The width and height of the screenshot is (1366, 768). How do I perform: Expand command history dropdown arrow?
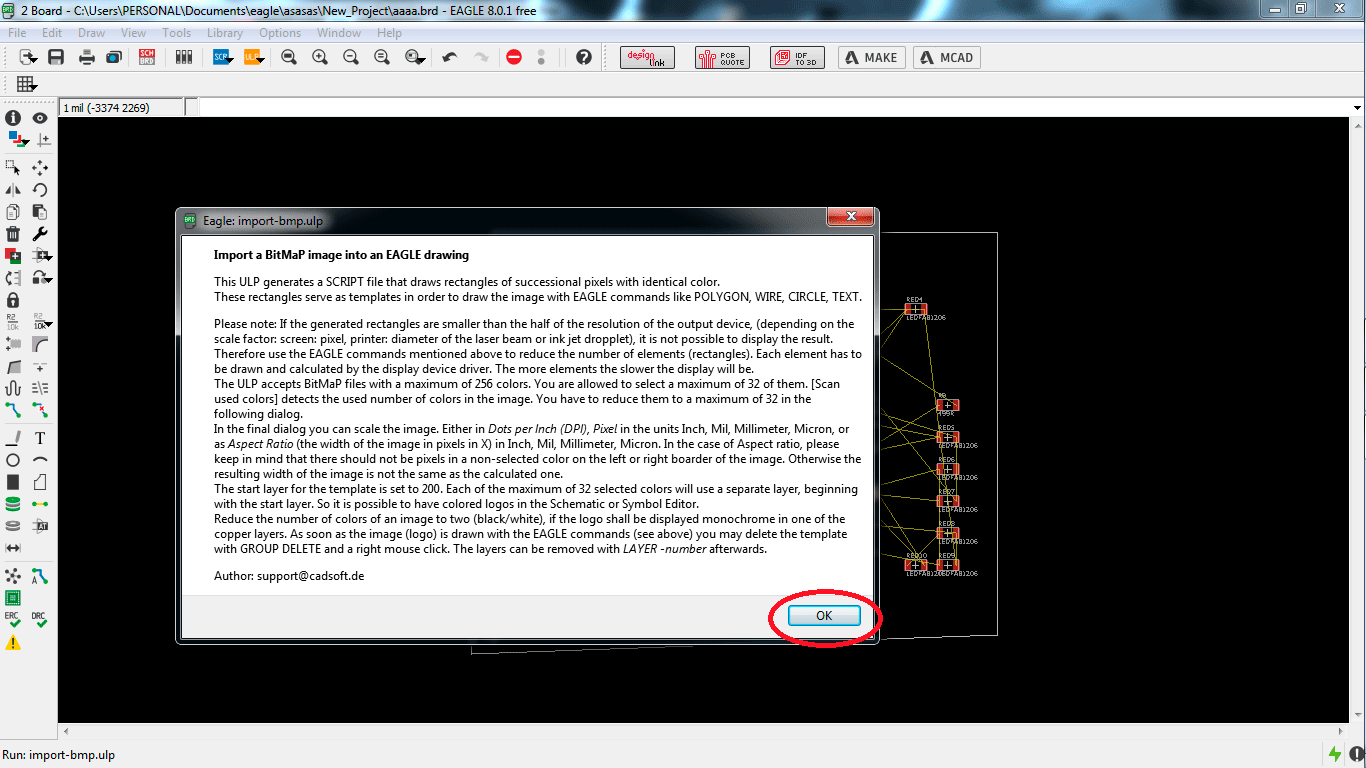pos(1356,107)
